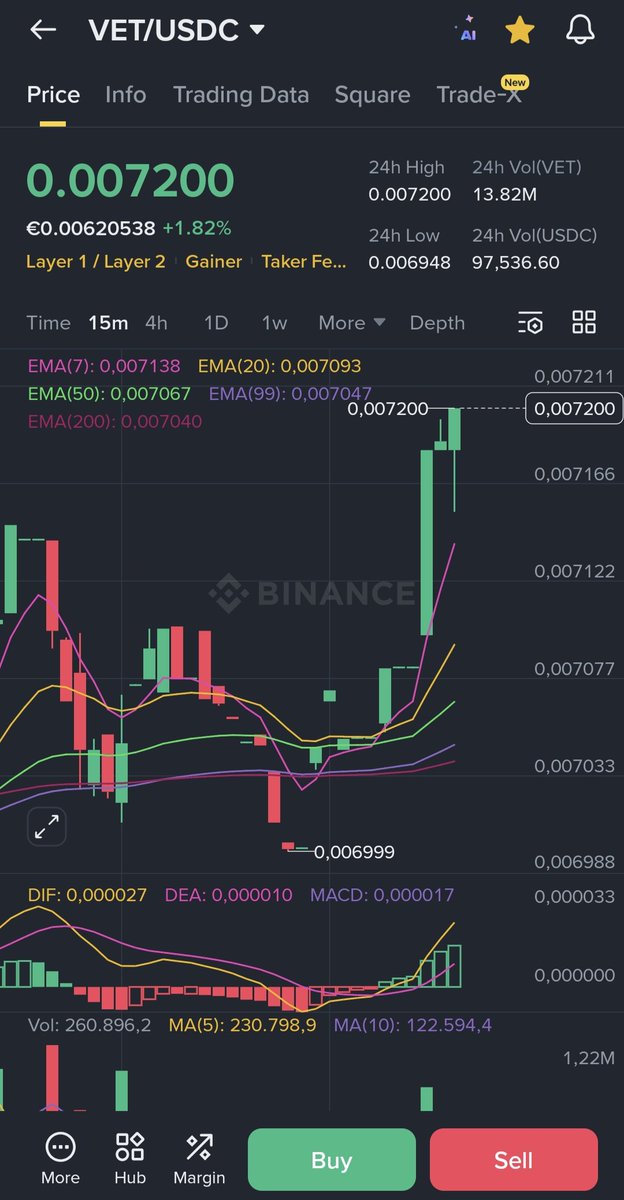Open the Trade-X tab

click(479, 95)
